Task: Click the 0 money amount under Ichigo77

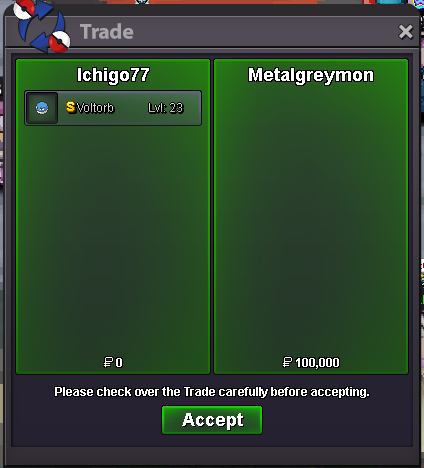Action: click(x=119, y=362)
